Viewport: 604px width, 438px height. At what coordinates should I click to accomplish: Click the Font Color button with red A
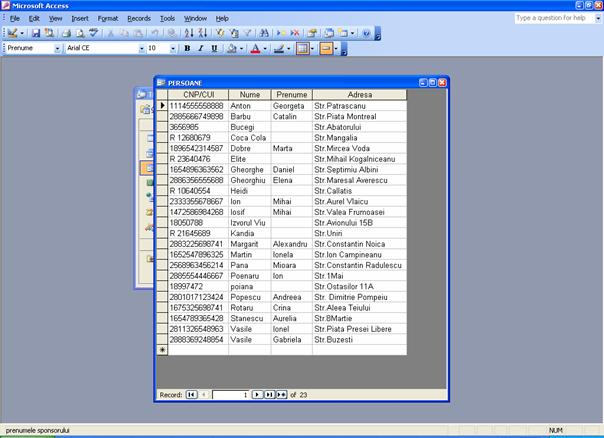[255, 48]
